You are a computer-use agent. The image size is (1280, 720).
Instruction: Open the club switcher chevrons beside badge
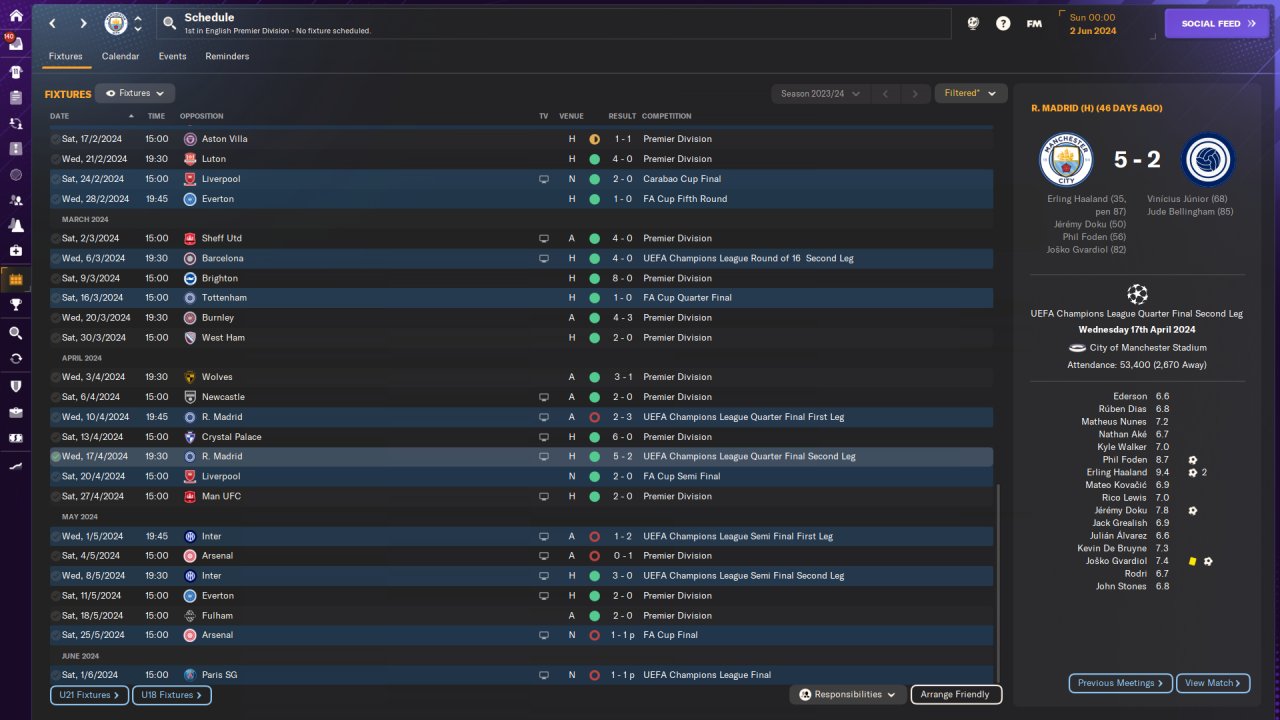[x=138, y=23]
